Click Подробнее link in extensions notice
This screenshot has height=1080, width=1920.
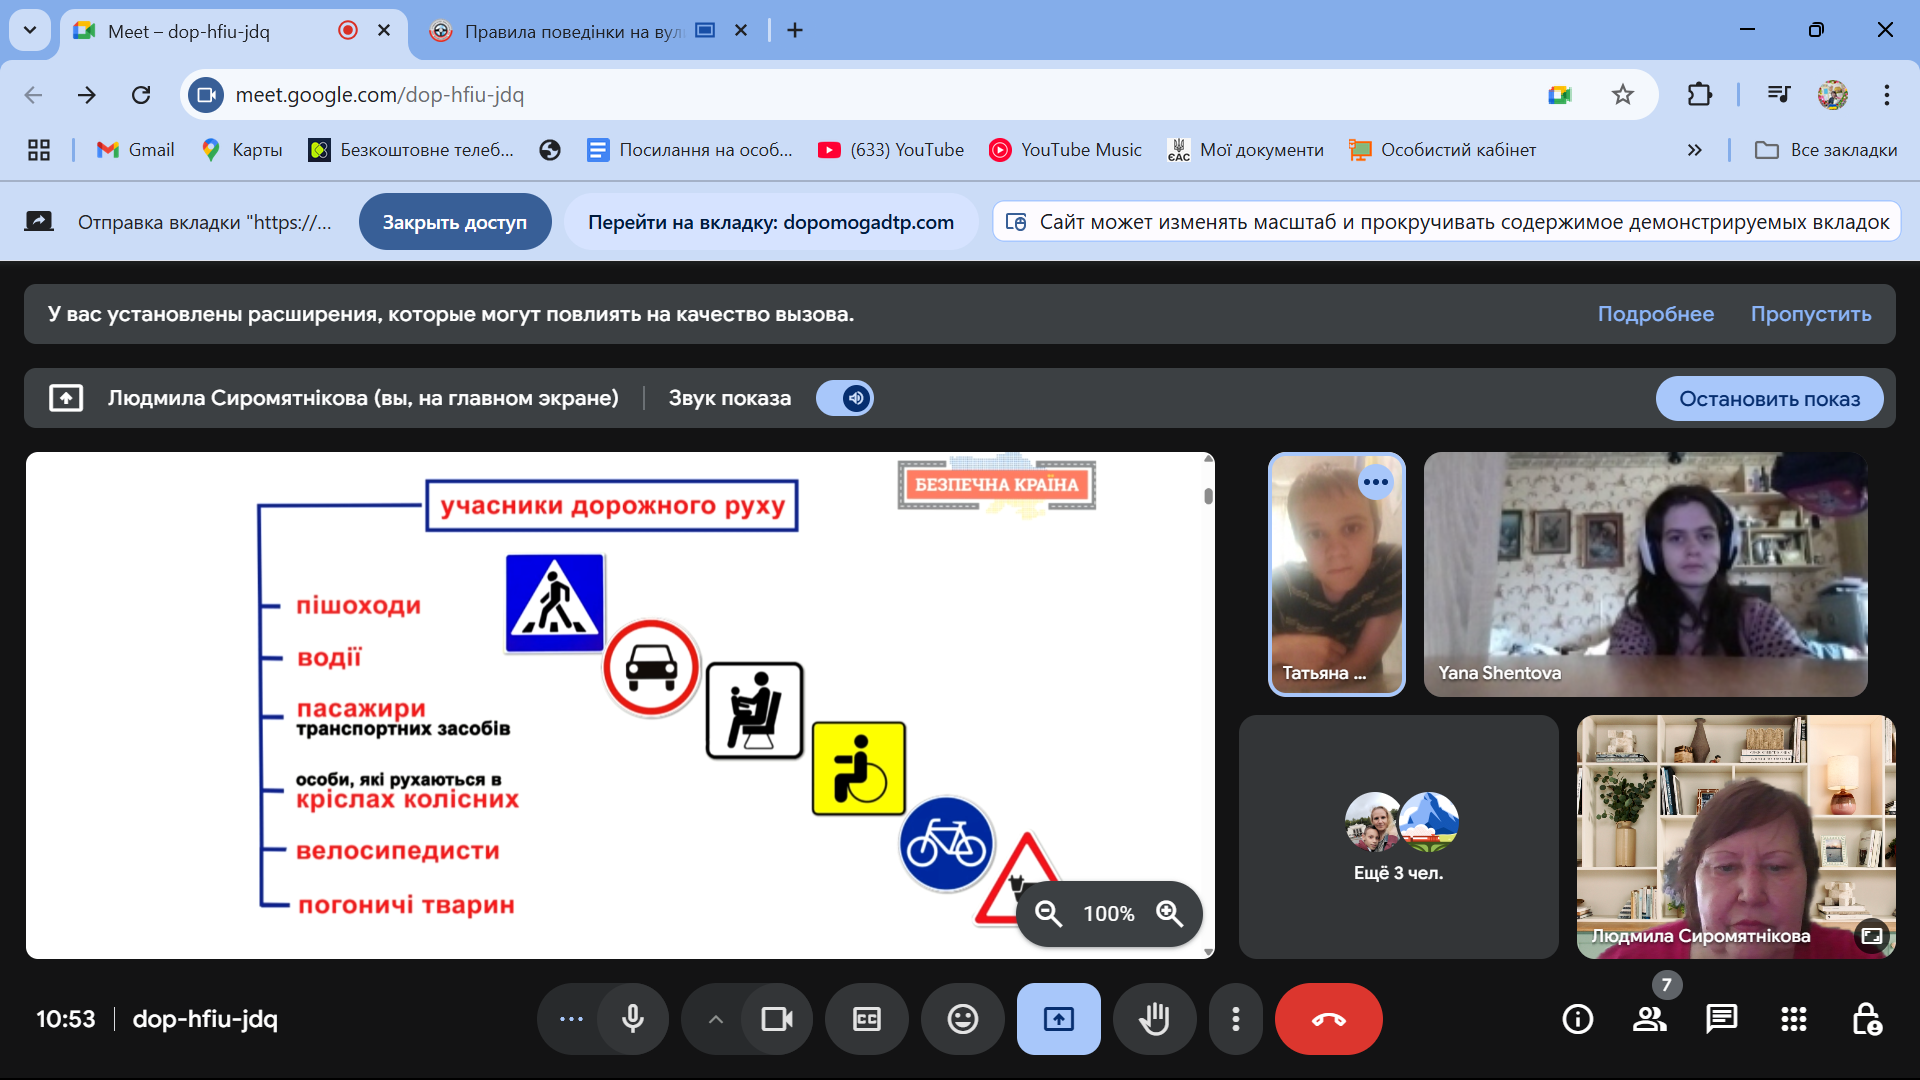coord(1655,314)
